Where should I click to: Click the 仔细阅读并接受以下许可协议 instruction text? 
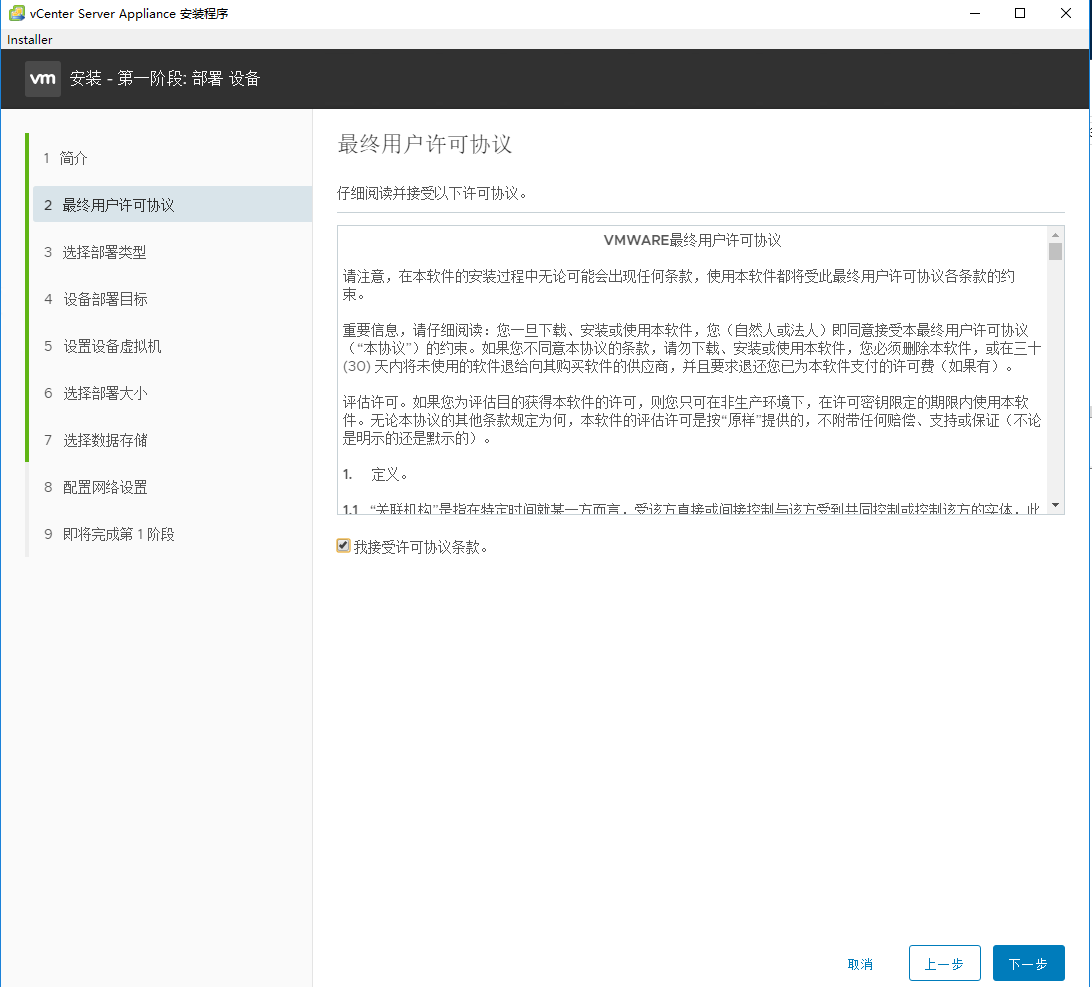432,193
